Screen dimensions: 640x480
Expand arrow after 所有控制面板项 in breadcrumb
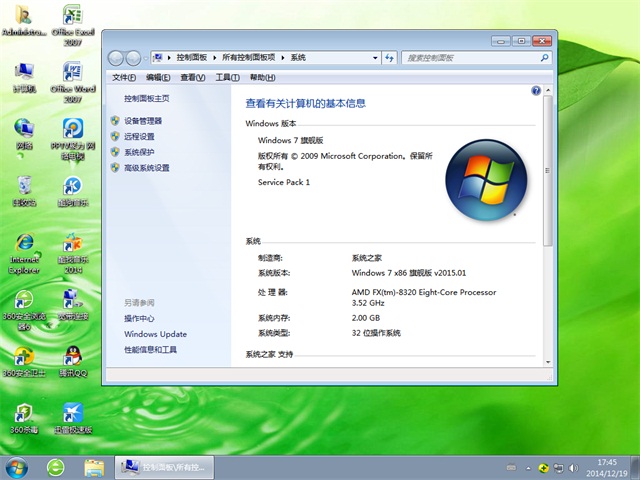pos(283,58)
